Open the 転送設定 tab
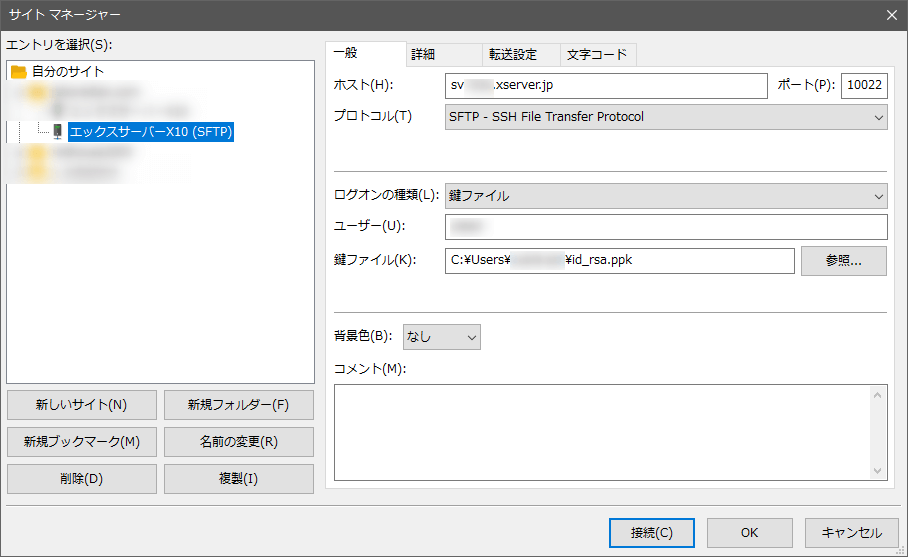908x557 pixels. pos(512,55)
